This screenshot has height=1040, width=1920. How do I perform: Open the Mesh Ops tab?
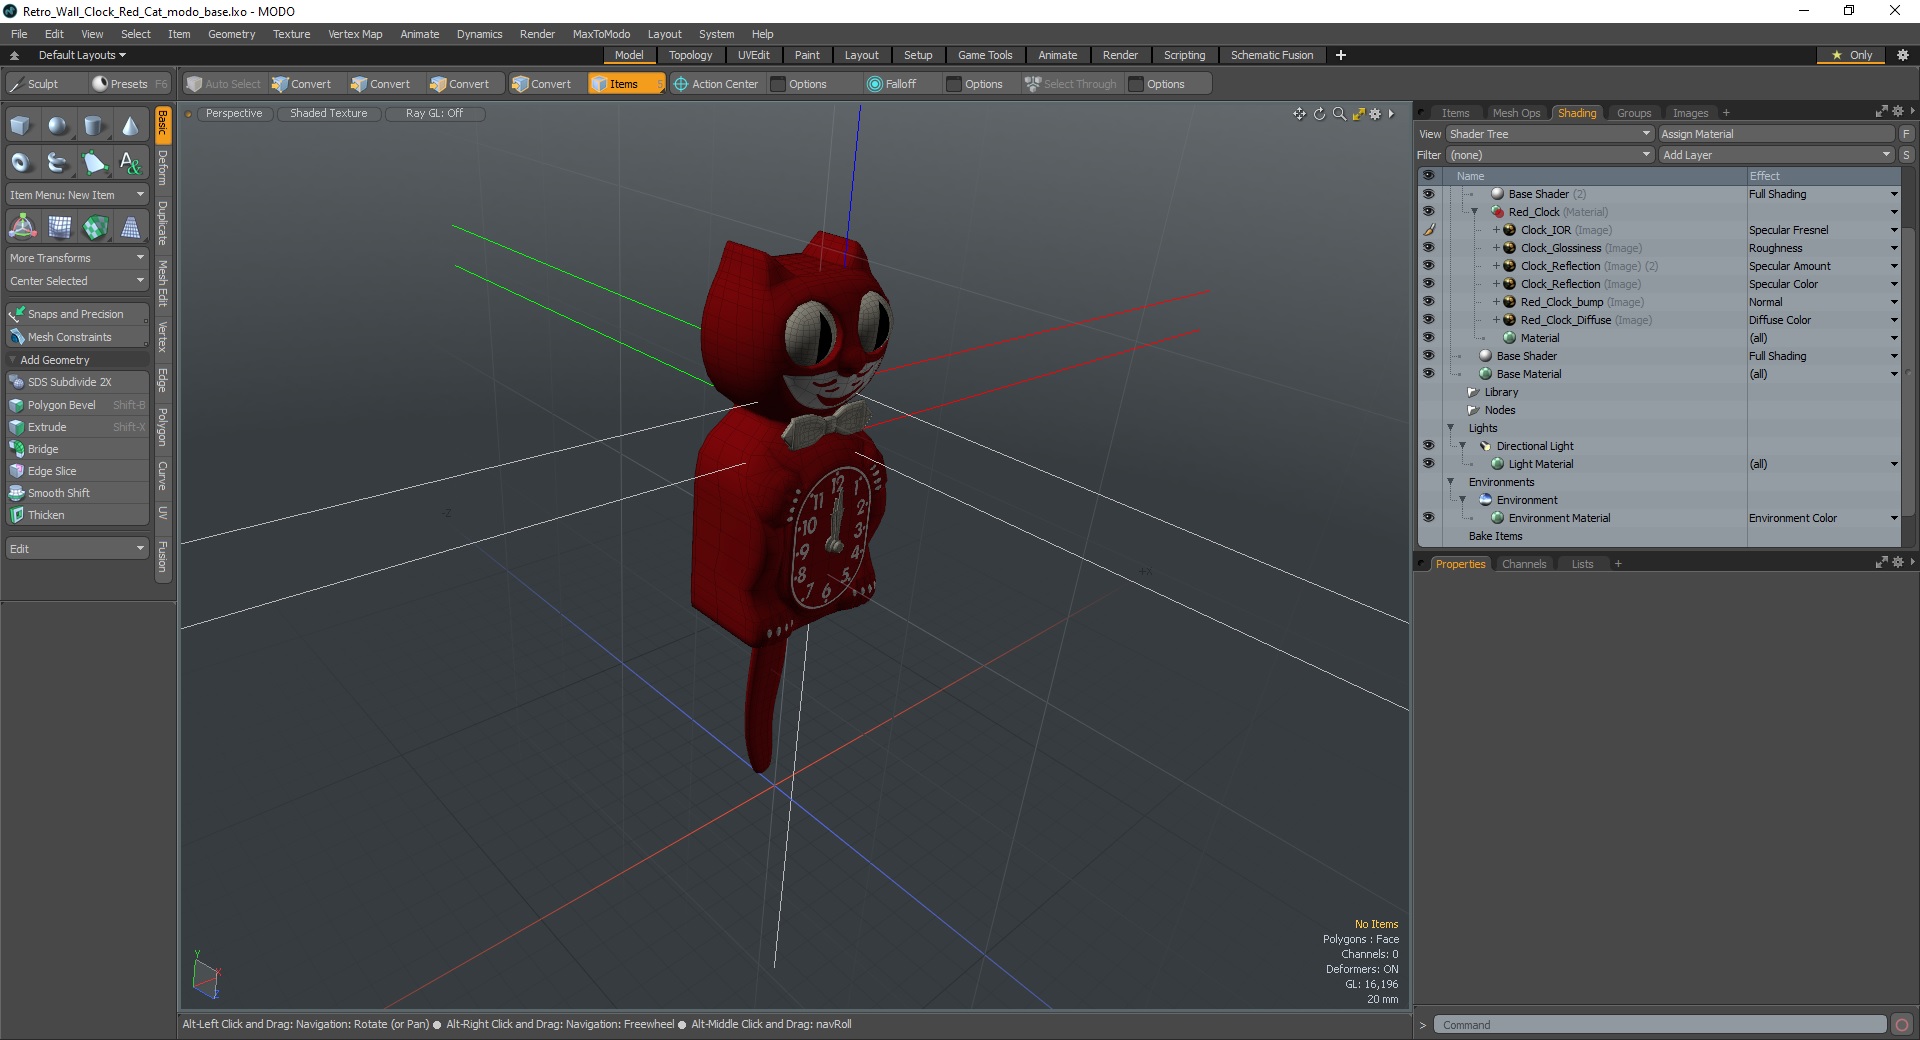click(x=1516, y=113)
